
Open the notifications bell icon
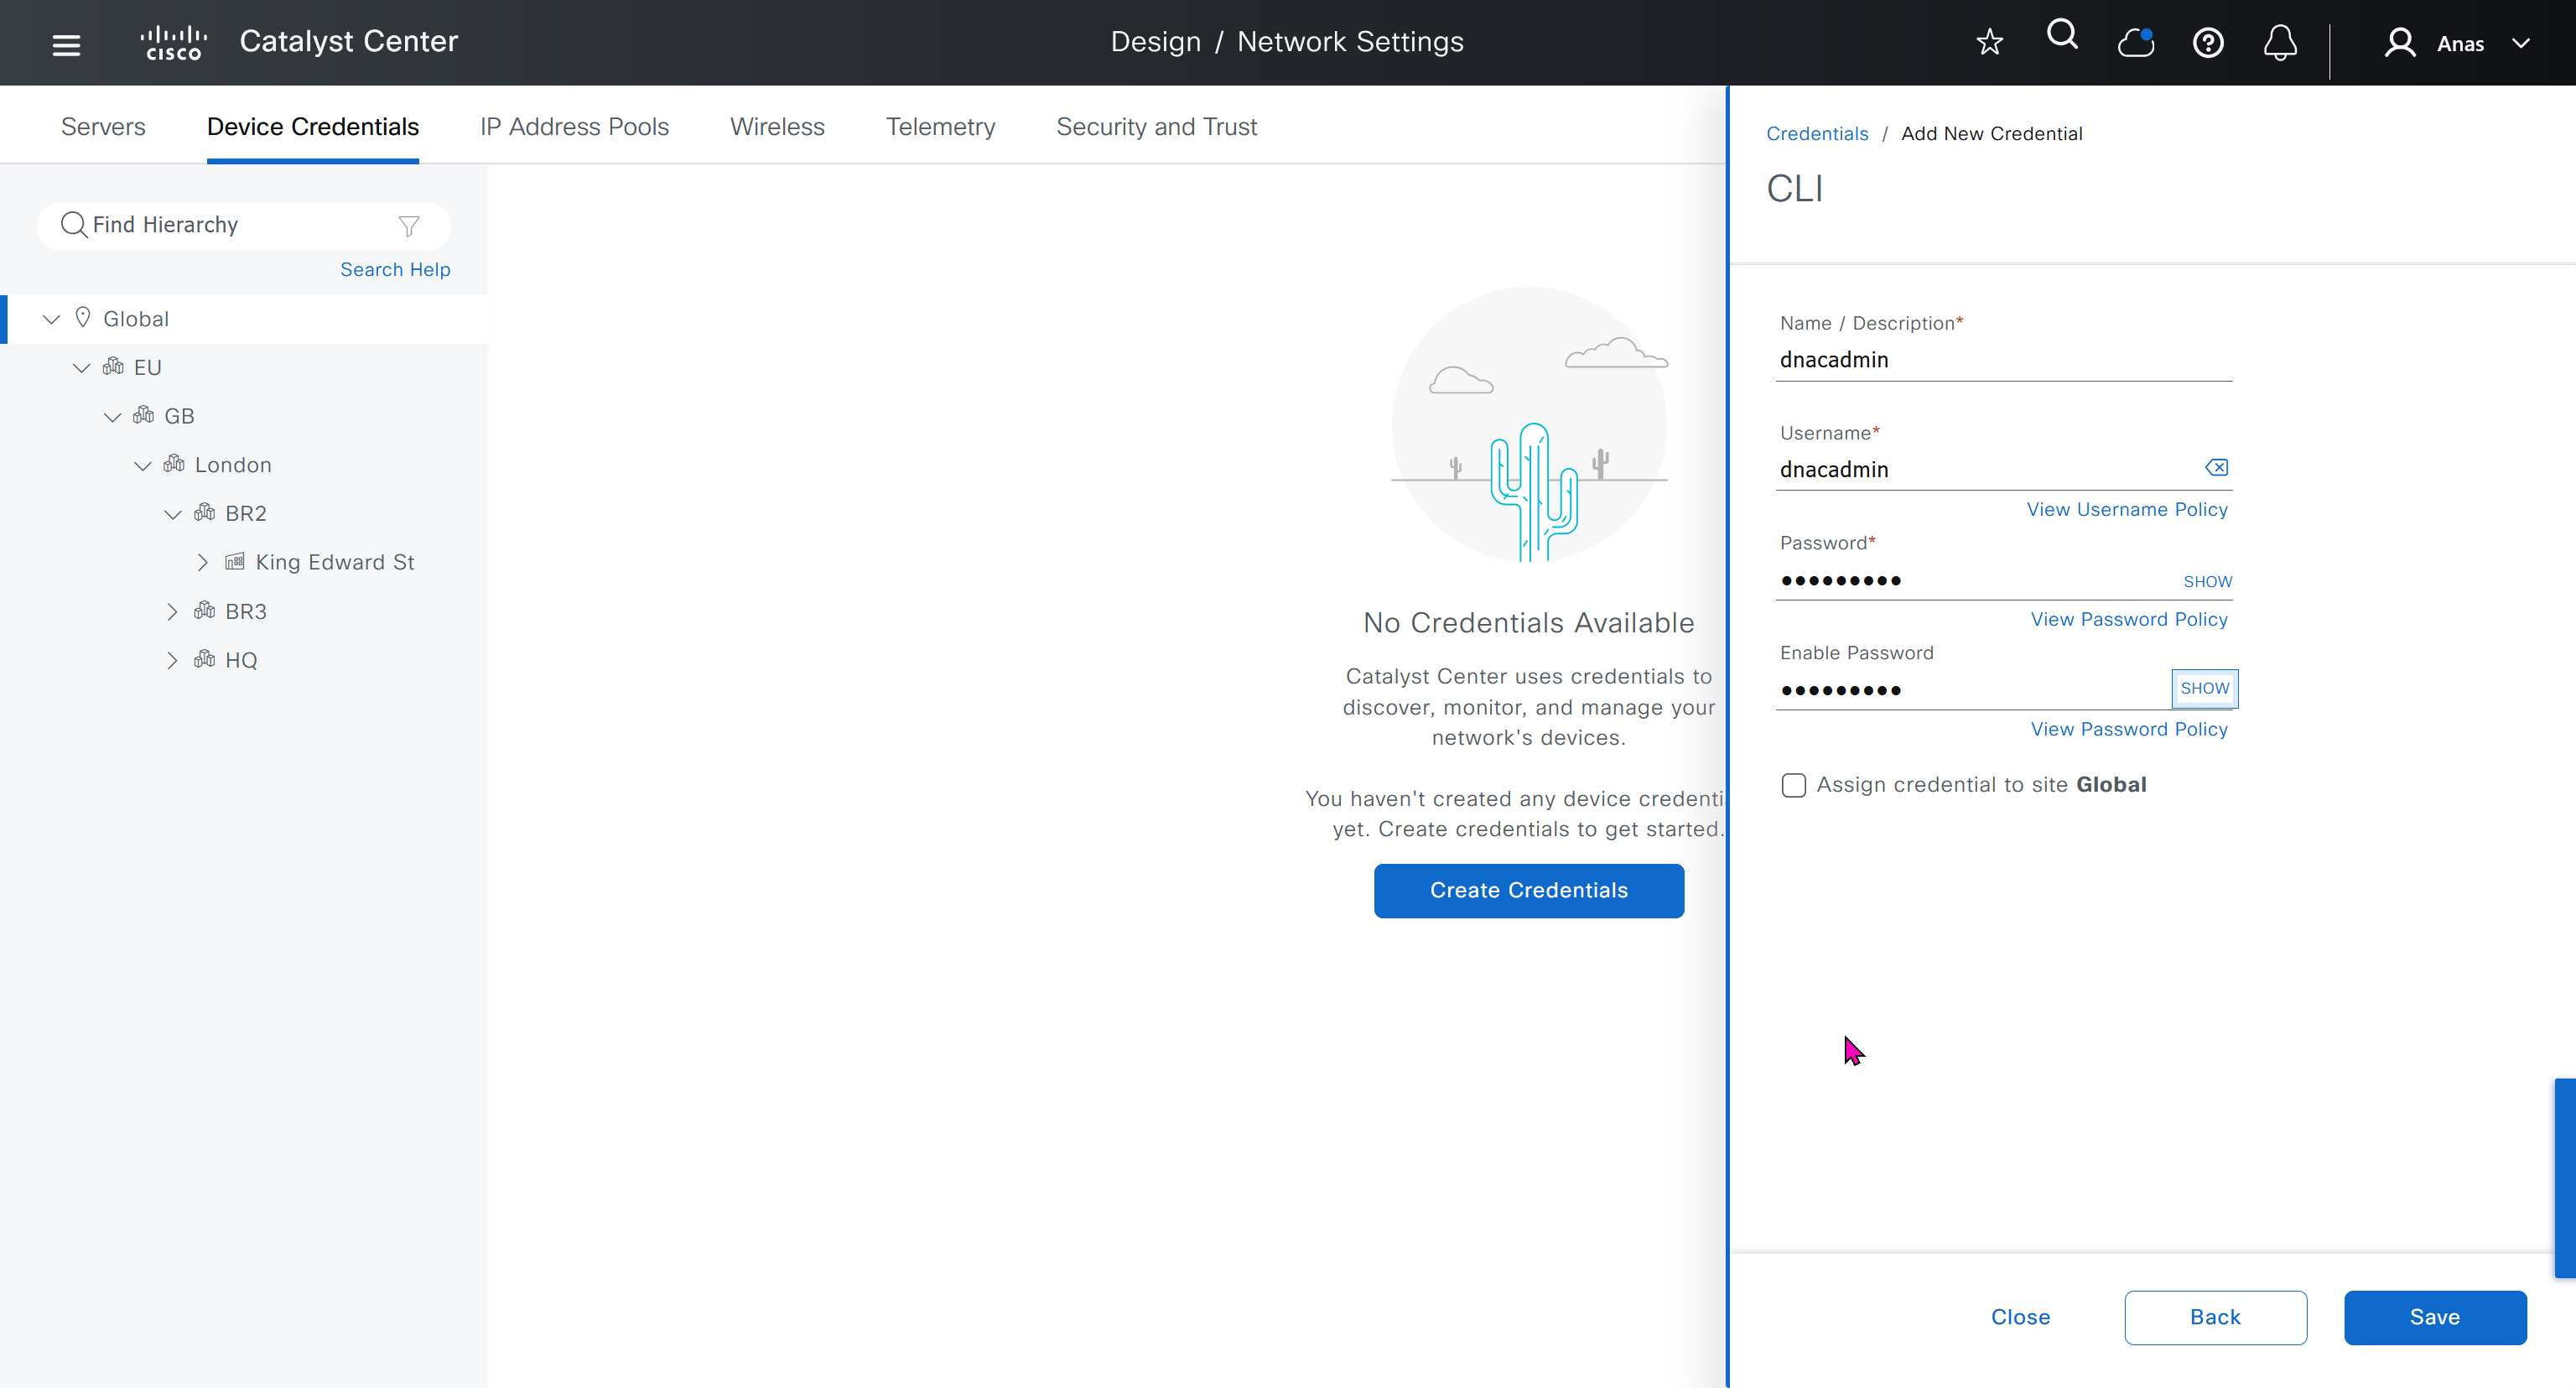[2280, 43]
